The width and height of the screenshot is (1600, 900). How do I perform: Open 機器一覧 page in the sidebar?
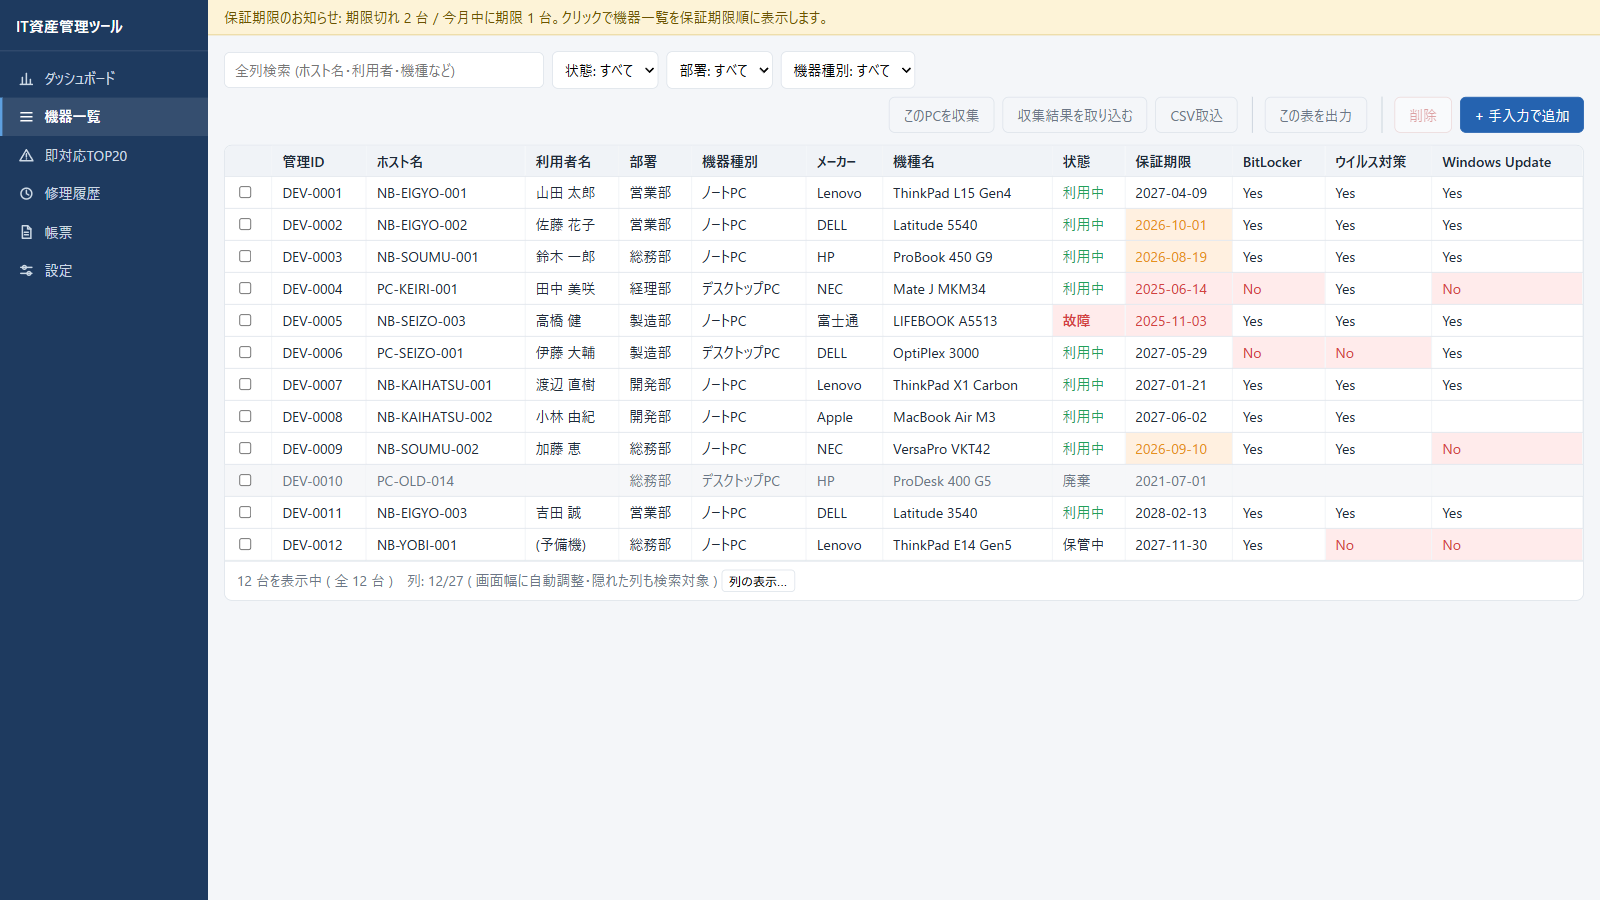[x=104, y=117]
